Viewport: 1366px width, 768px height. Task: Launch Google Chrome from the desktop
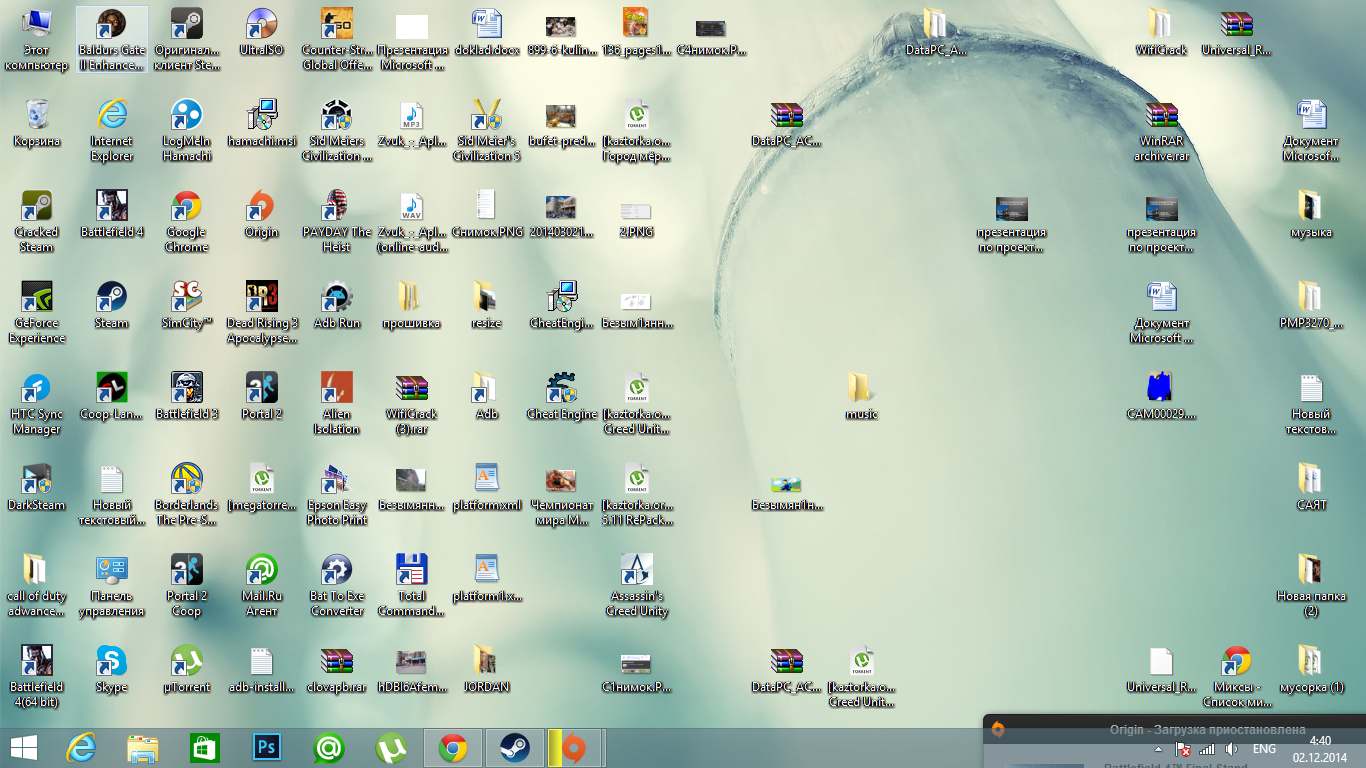(187, 221)
